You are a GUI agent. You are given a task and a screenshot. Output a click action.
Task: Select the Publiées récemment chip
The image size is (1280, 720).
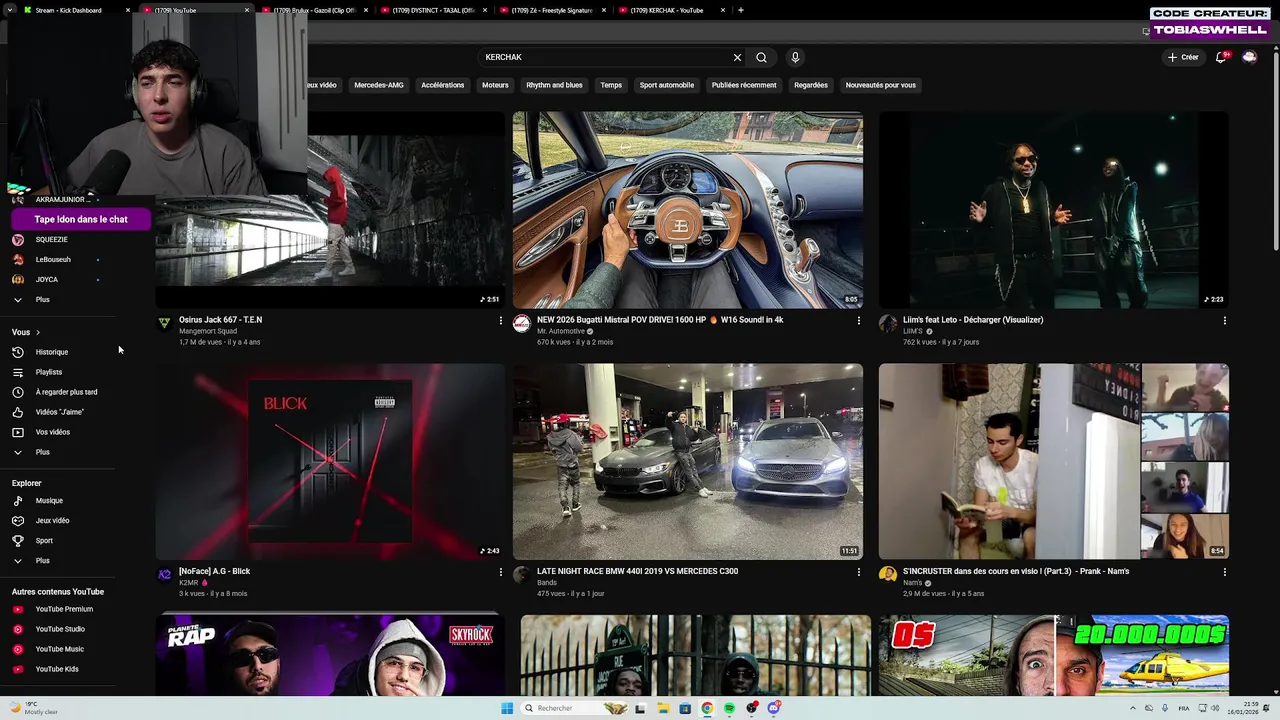tap(744, 85)
